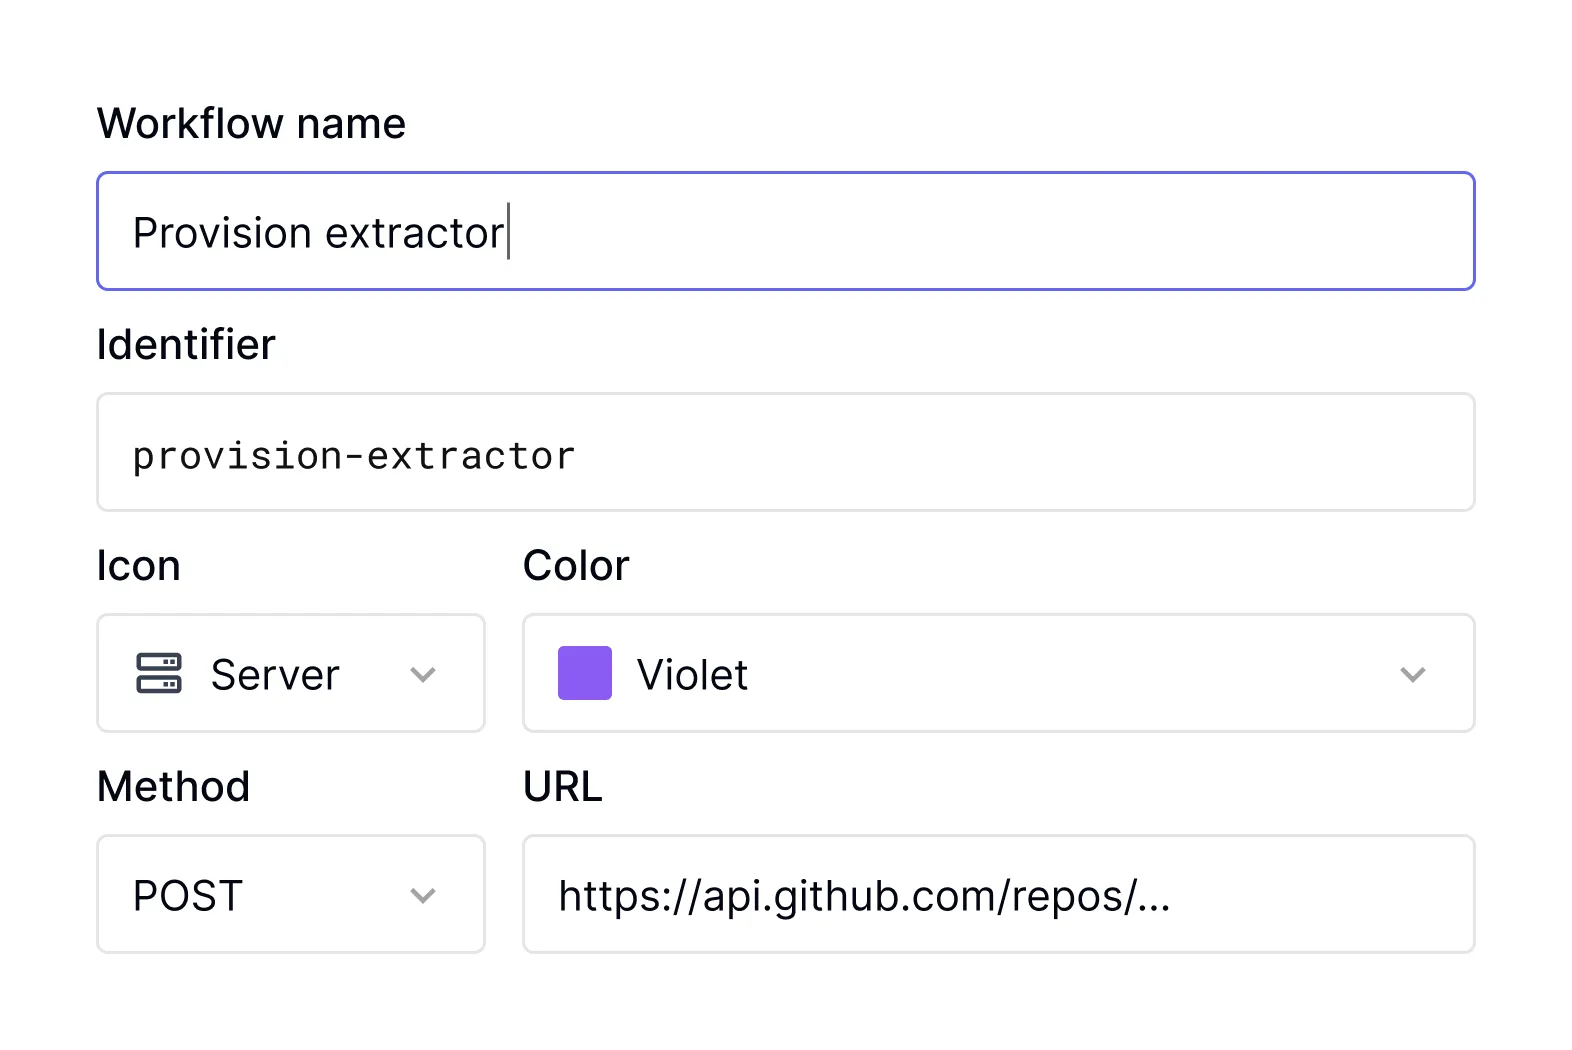The image size is (1572, 1050).
Task: Place cursor in 'Provision extractor' text
Action: [318, 233]
